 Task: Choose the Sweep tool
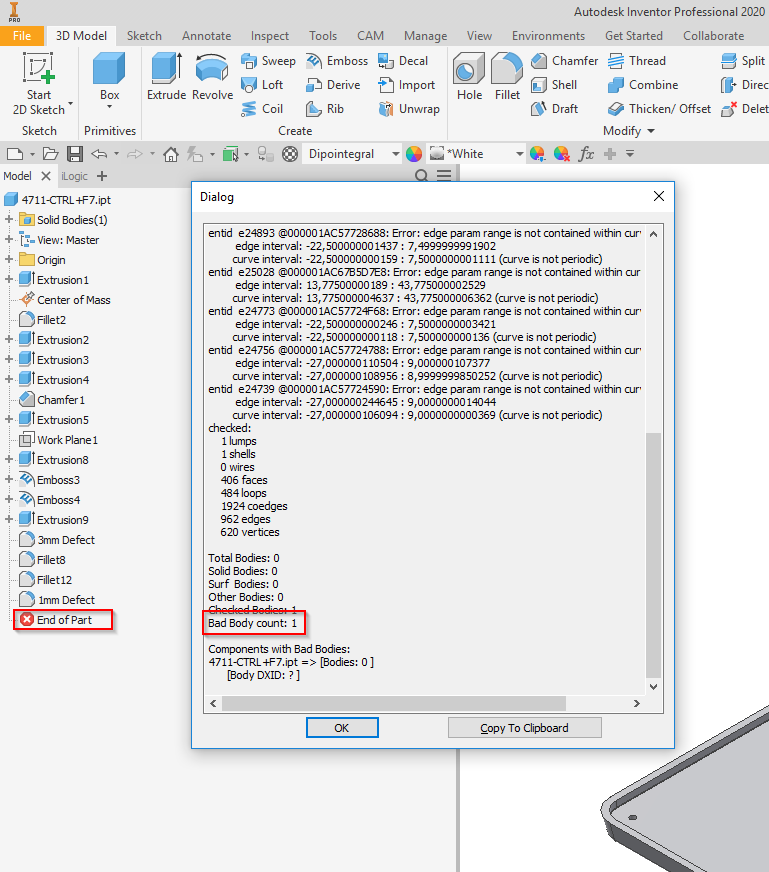(x=268, y=61)
